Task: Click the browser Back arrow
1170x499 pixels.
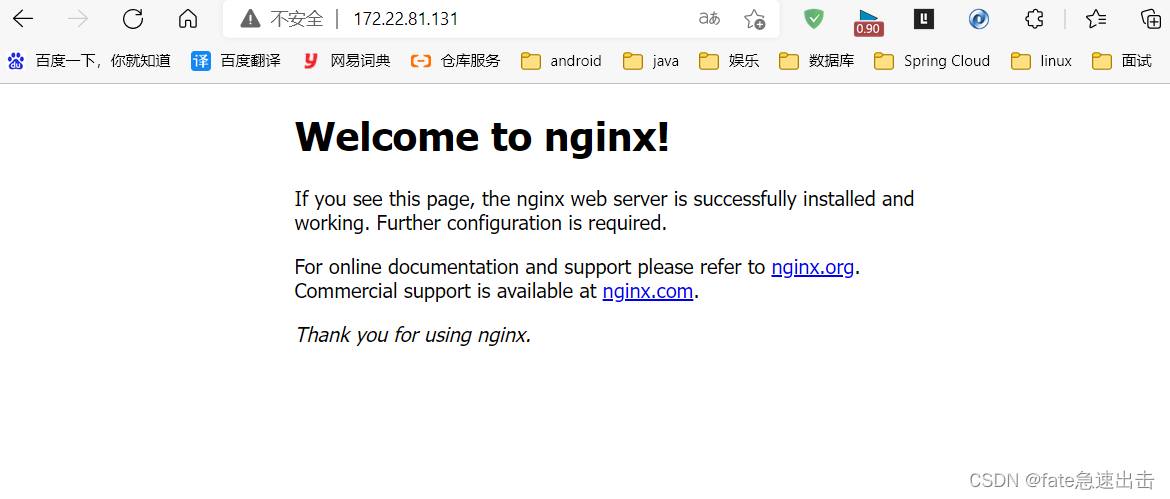Action: click(x=23, y=19)
